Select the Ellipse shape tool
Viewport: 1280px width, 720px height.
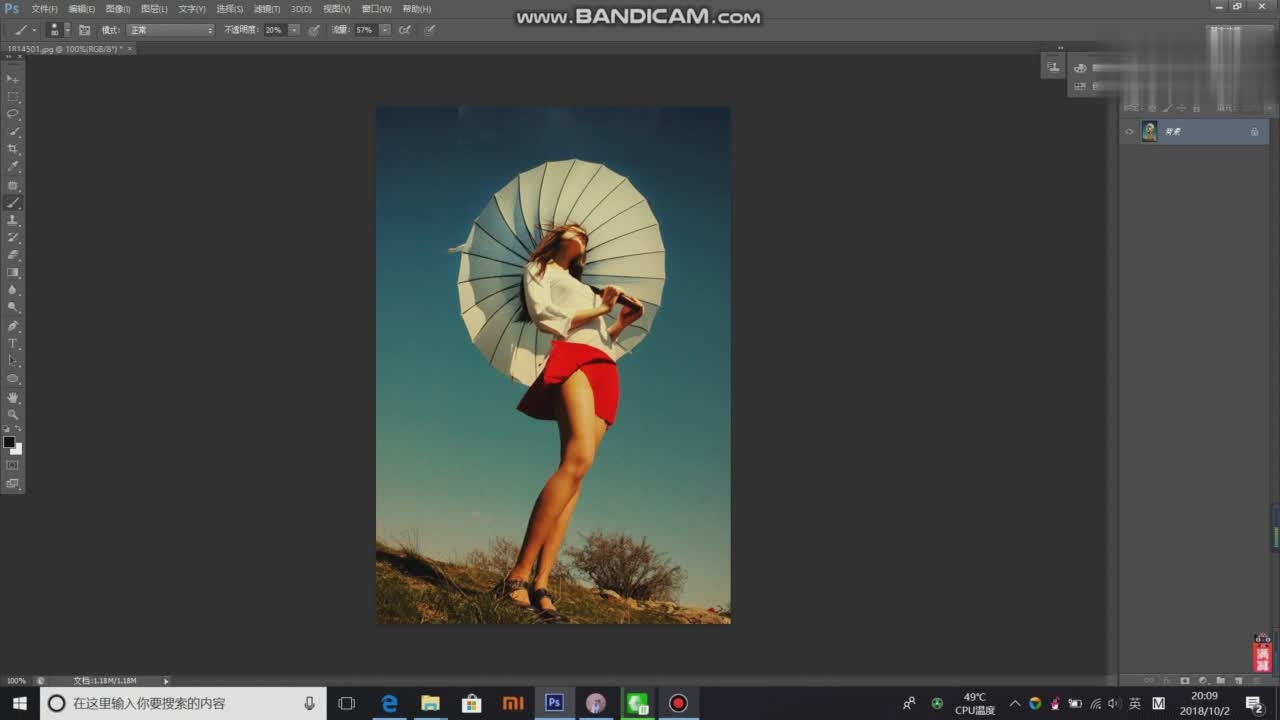click(13, 379)
